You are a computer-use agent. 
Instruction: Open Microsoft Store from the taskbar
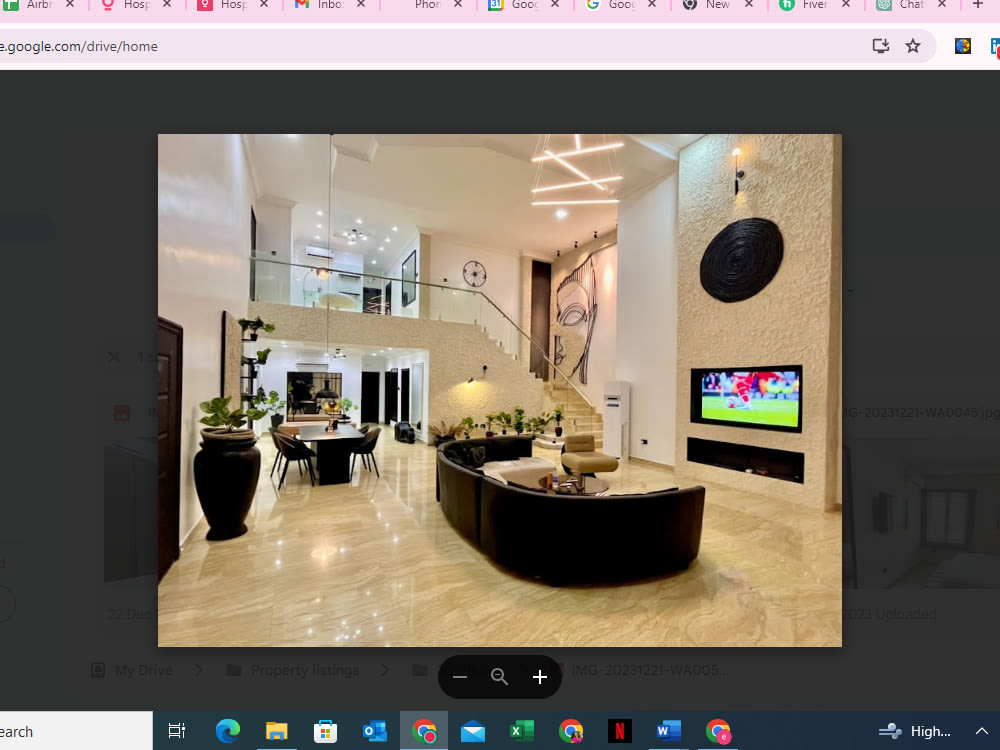[325, 731]
